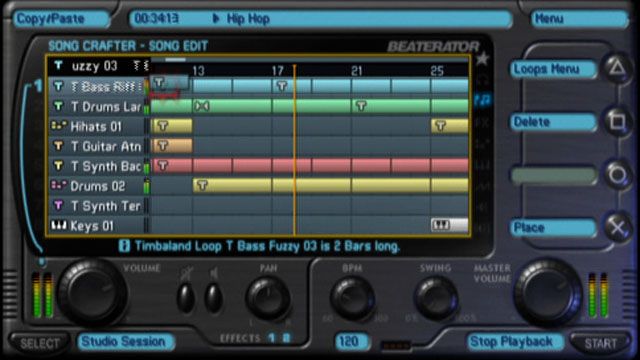Click the 00:34:13 time display
The width and height of the screenshot is (640, 360).
pos(156,18)
